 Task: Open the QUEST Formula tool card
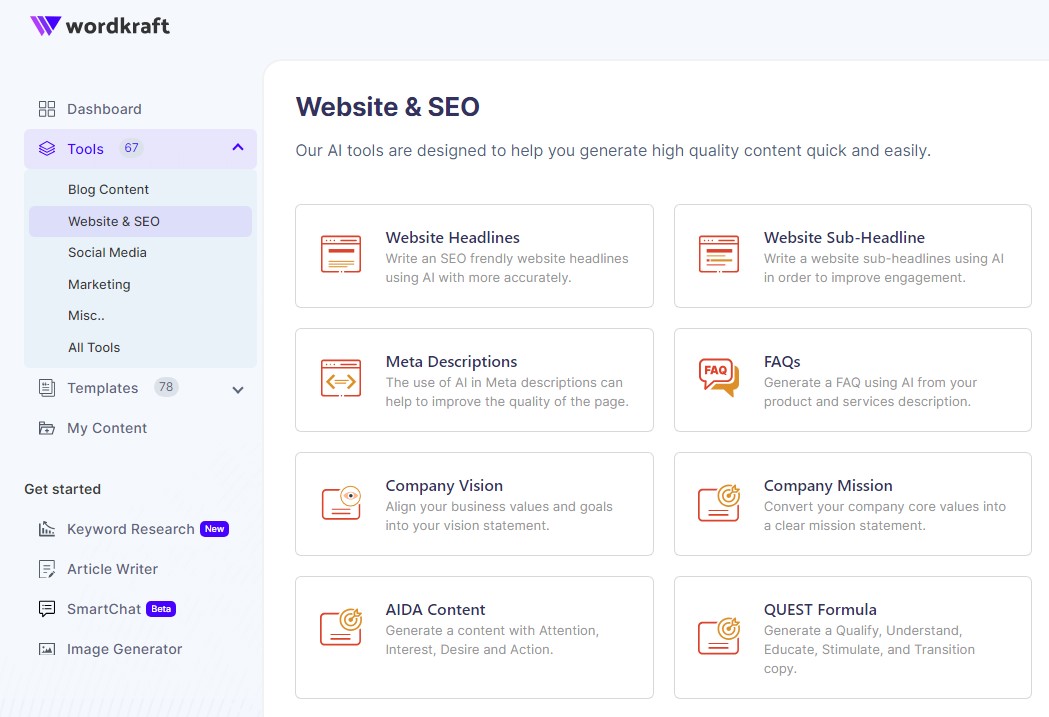click(852, 637)
